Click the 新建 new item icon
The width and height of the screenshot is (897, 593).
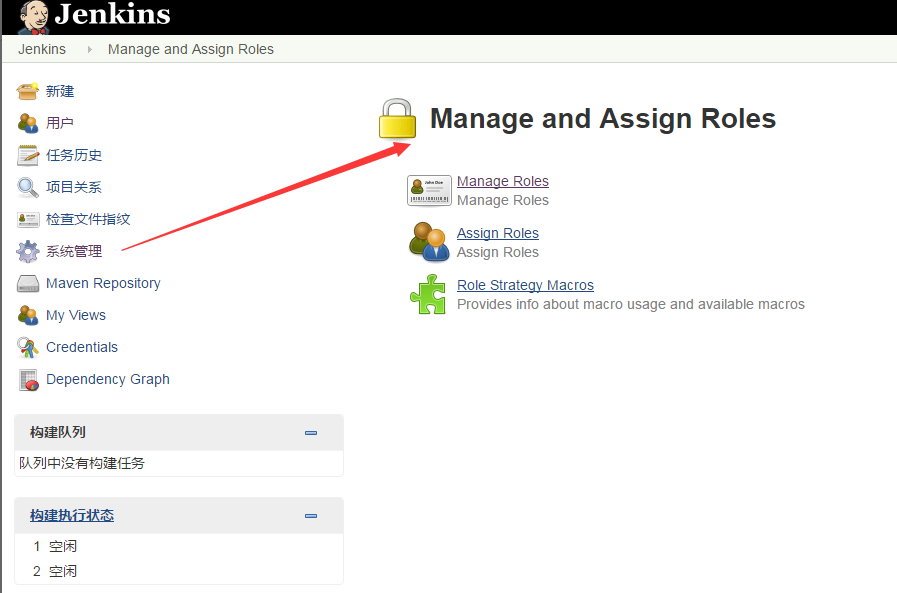tap(28, 91)
